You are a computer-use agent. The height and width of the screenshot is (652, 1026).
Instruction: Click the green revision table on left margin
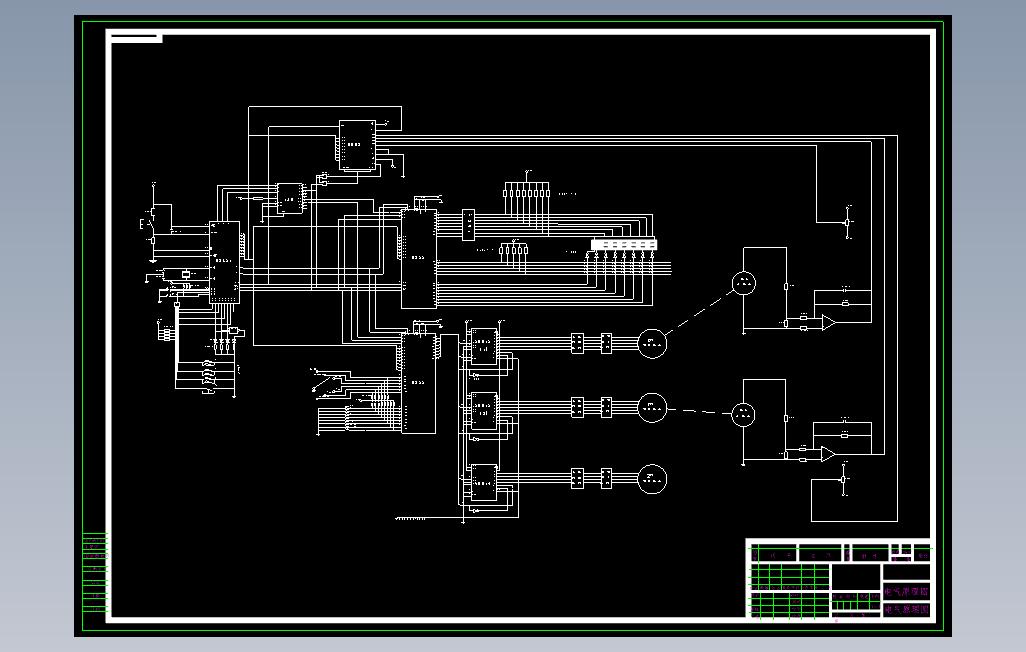[x=95, y=573]
